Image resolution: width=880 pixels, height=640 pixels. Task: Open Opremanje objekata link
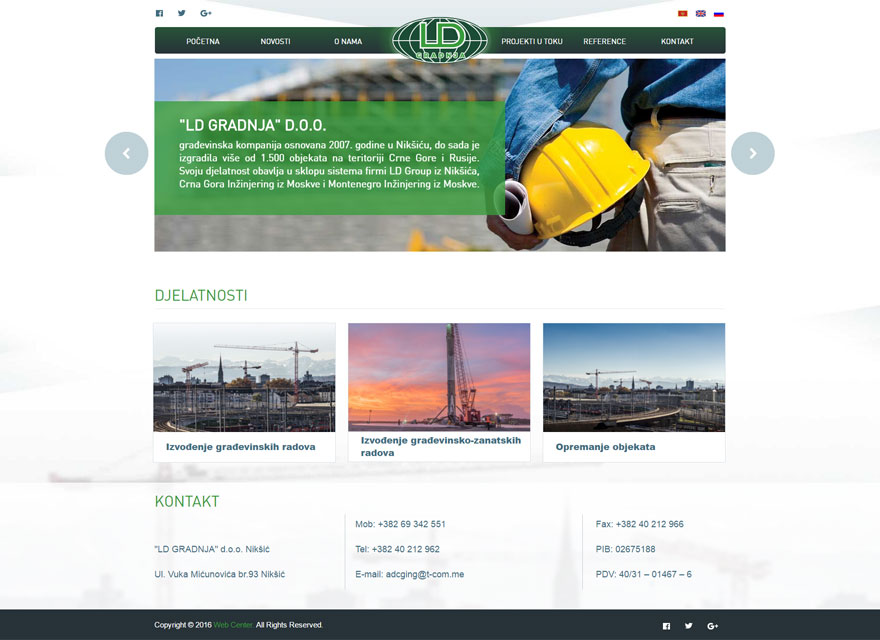(x=606, y=447)
